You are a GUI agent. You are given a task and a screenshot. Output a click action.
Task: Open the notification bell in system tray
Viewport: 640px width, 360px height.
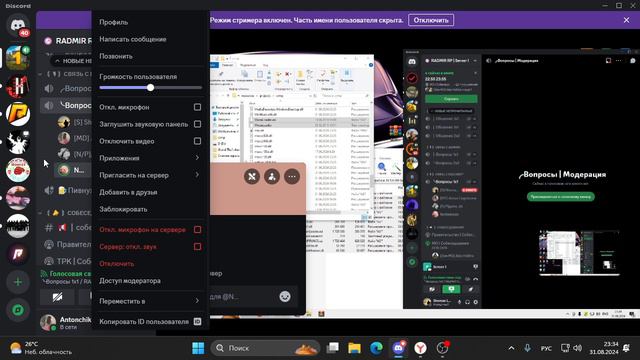coord(626,348)
